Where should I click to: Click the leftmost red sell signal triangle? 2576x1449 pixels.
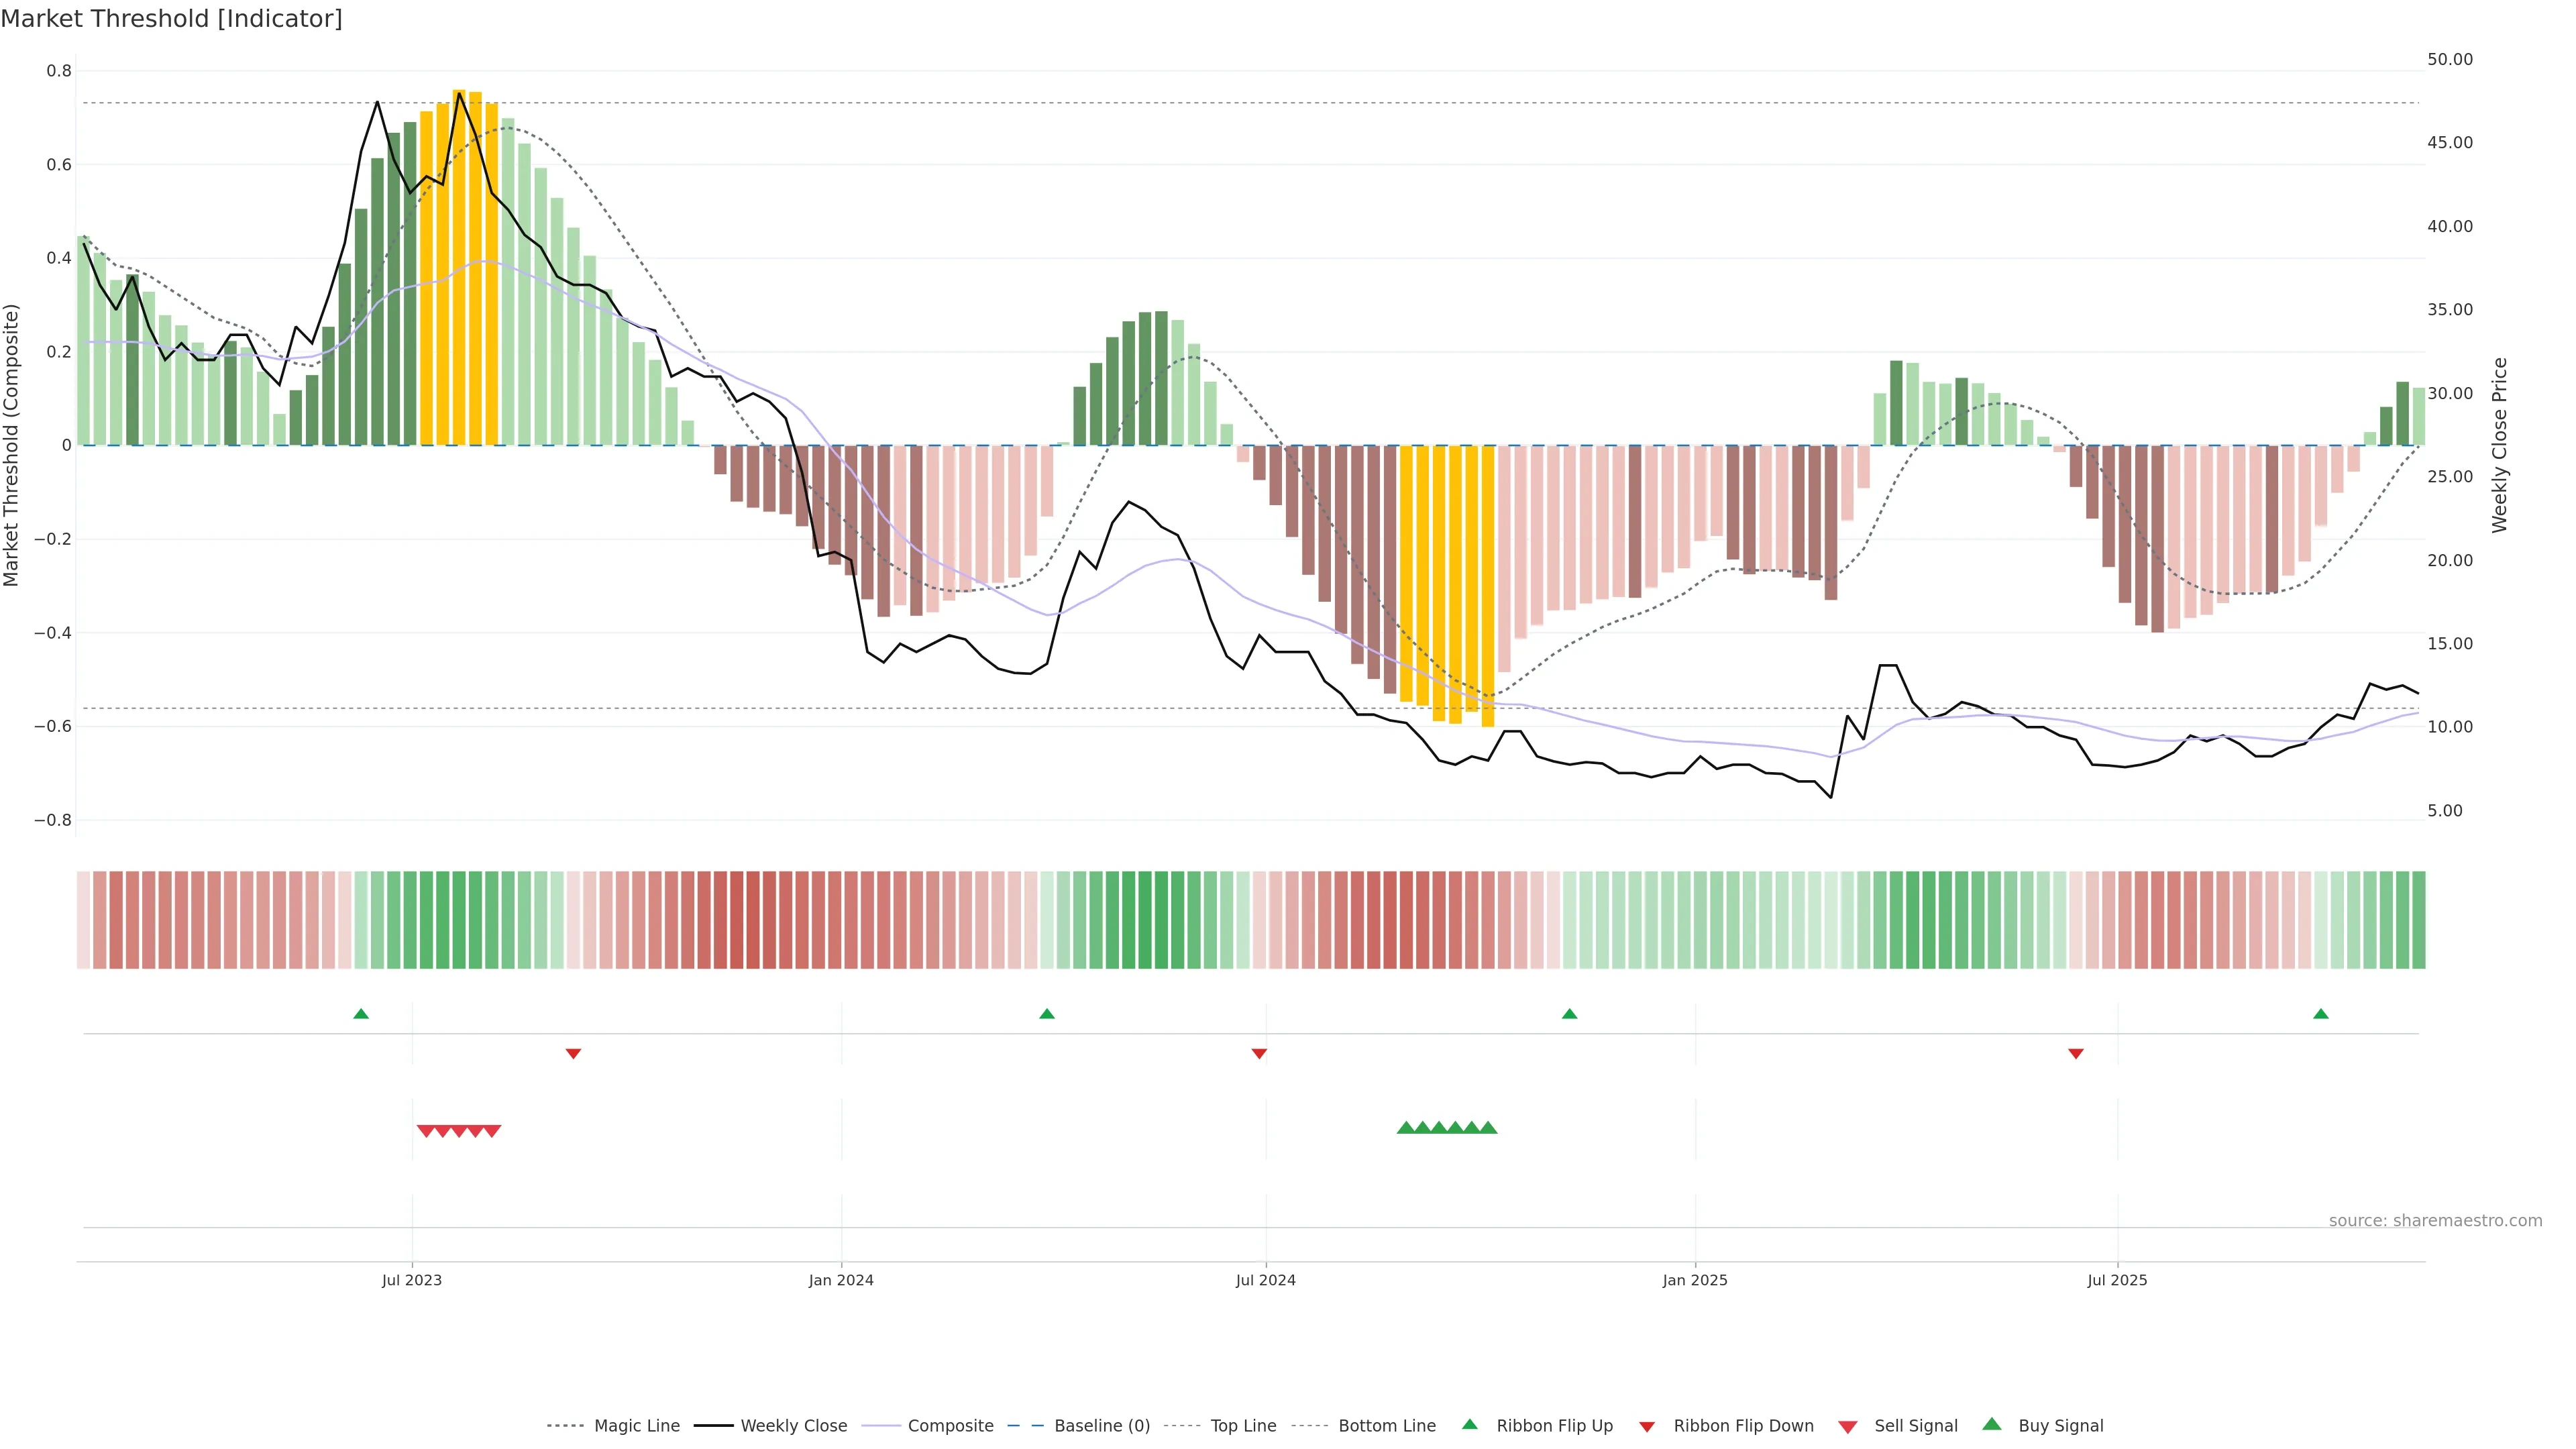pos(425,1131)
